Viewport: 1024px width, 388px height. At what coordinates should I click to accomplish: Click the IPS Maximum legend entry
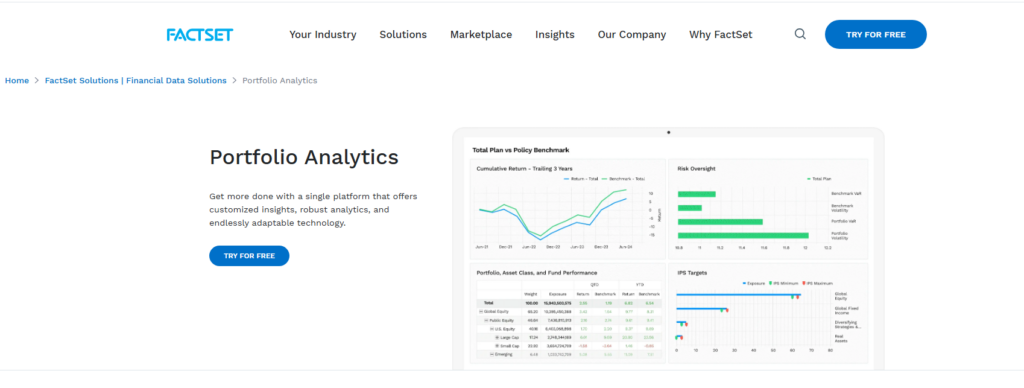coord(818,283)
